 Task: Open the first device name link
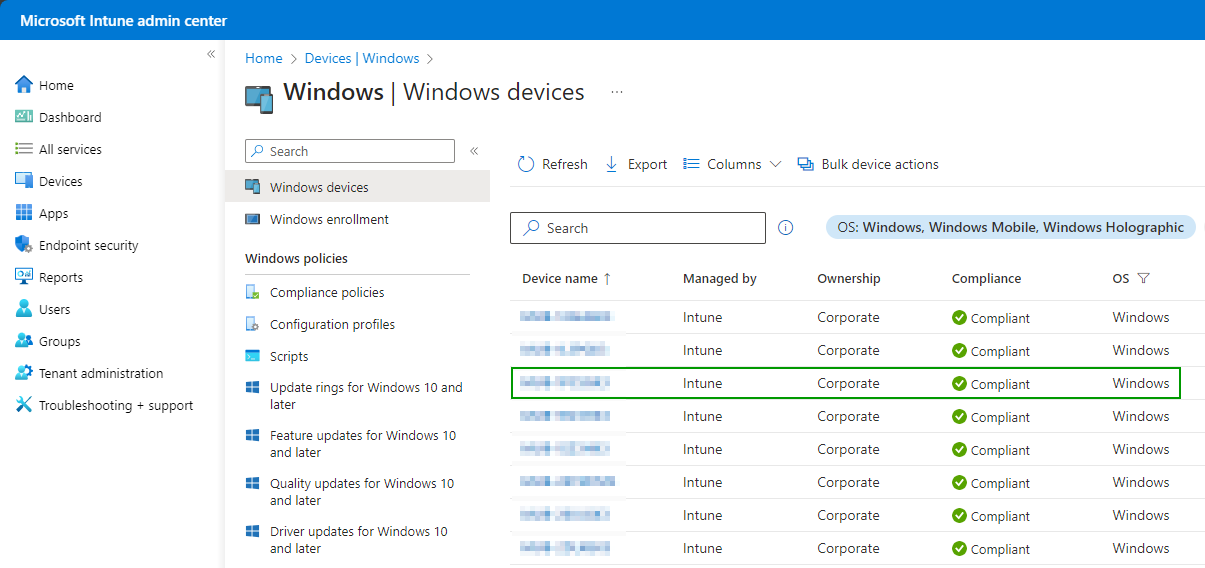(566, 317)
